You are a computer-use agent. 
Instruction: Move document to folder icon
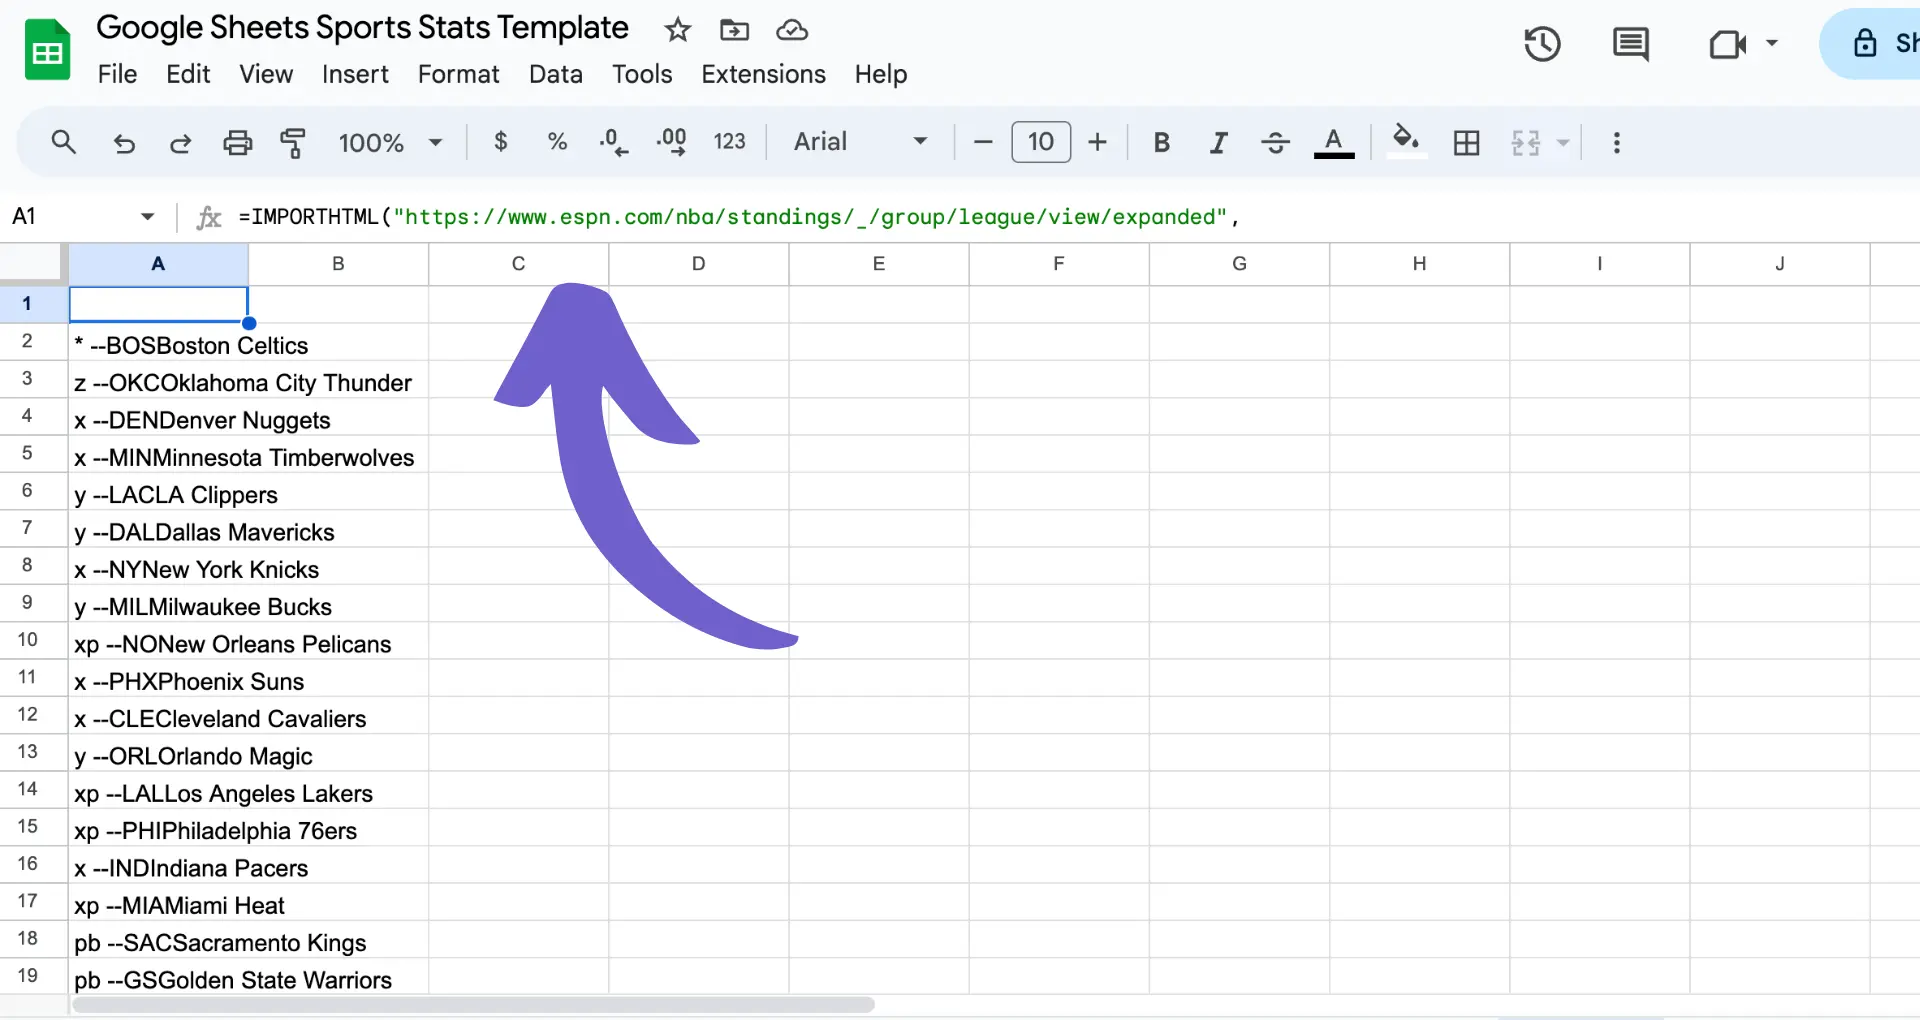pyautogui.click(x=734, y=30)
